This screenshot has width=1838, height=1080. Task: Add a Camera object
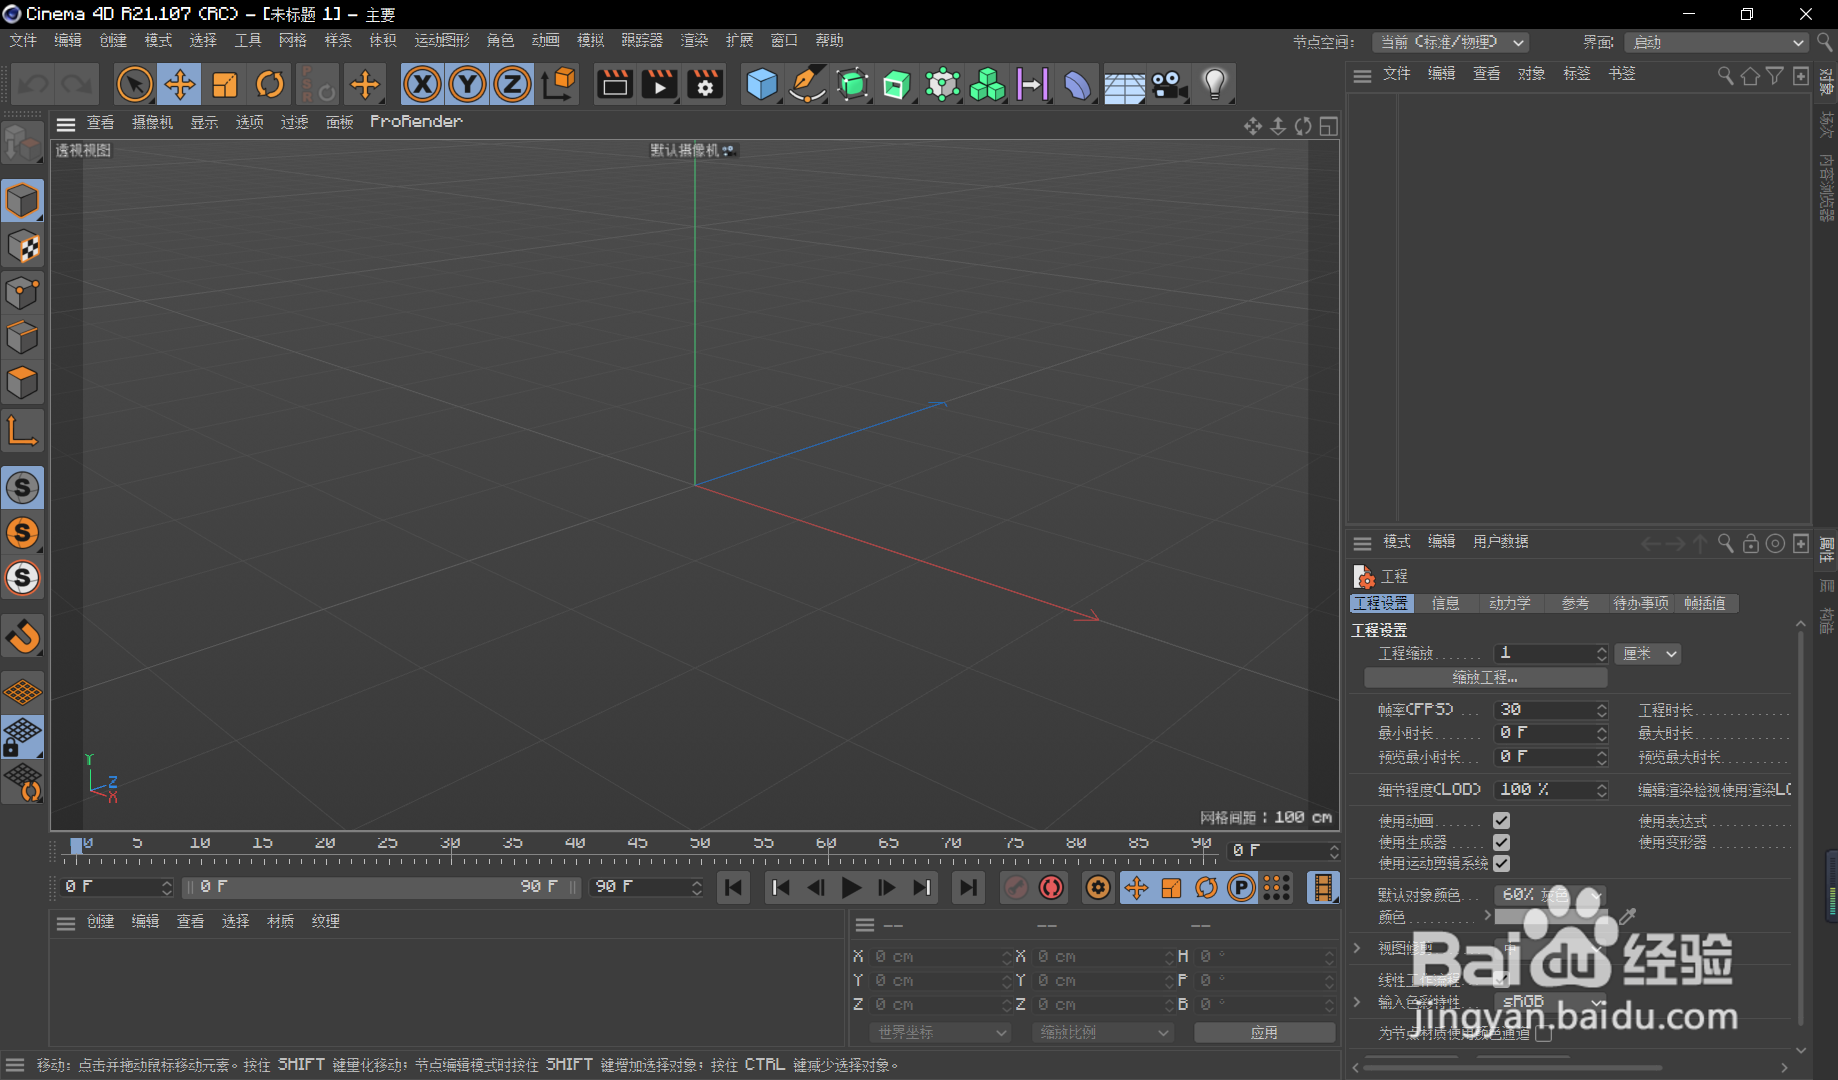point(1169,85)
